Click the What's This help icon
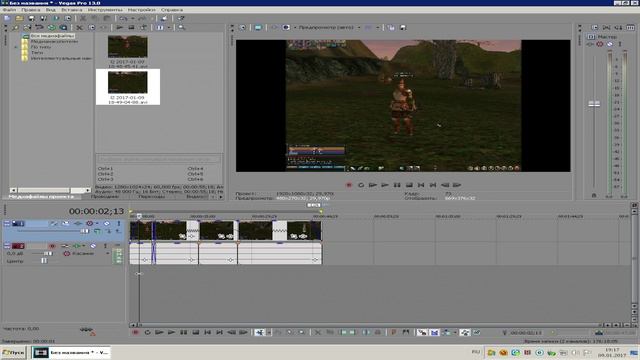Image resolution: width=640 pixels, height=360 pixels. [181, 18]
